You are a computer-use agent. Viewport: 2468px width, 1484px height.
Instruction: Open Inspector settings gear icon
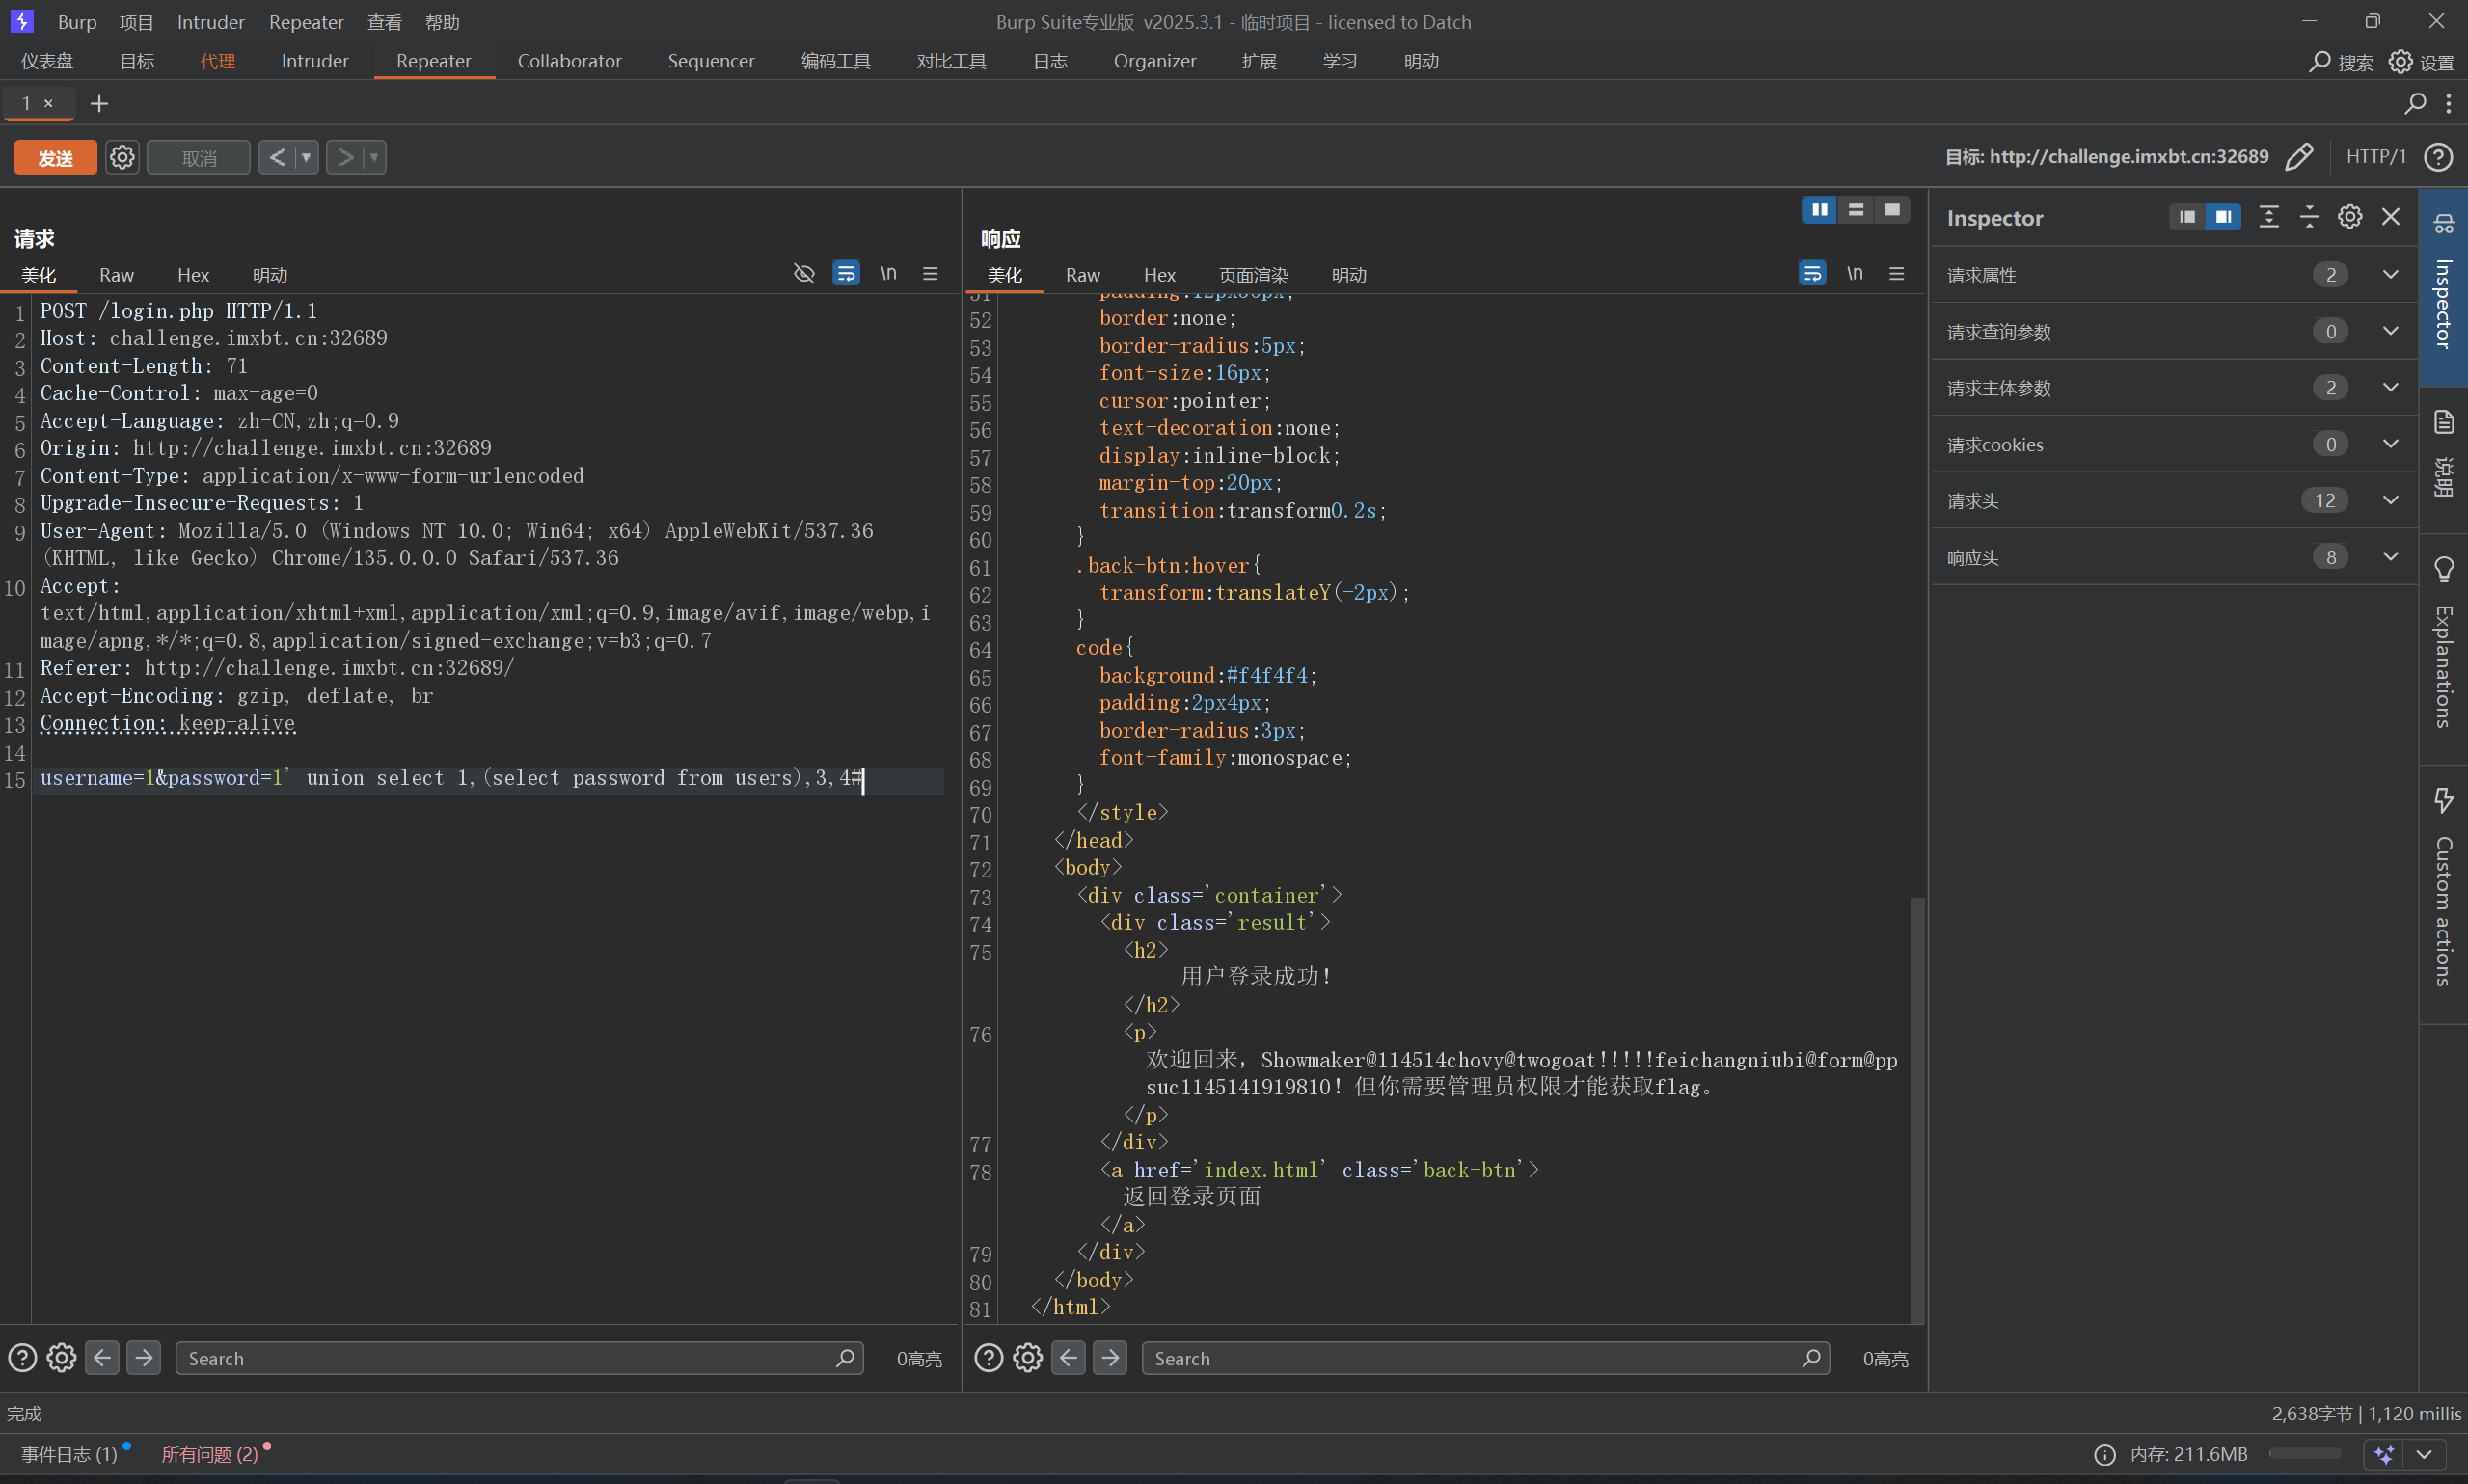(2350, 217)
